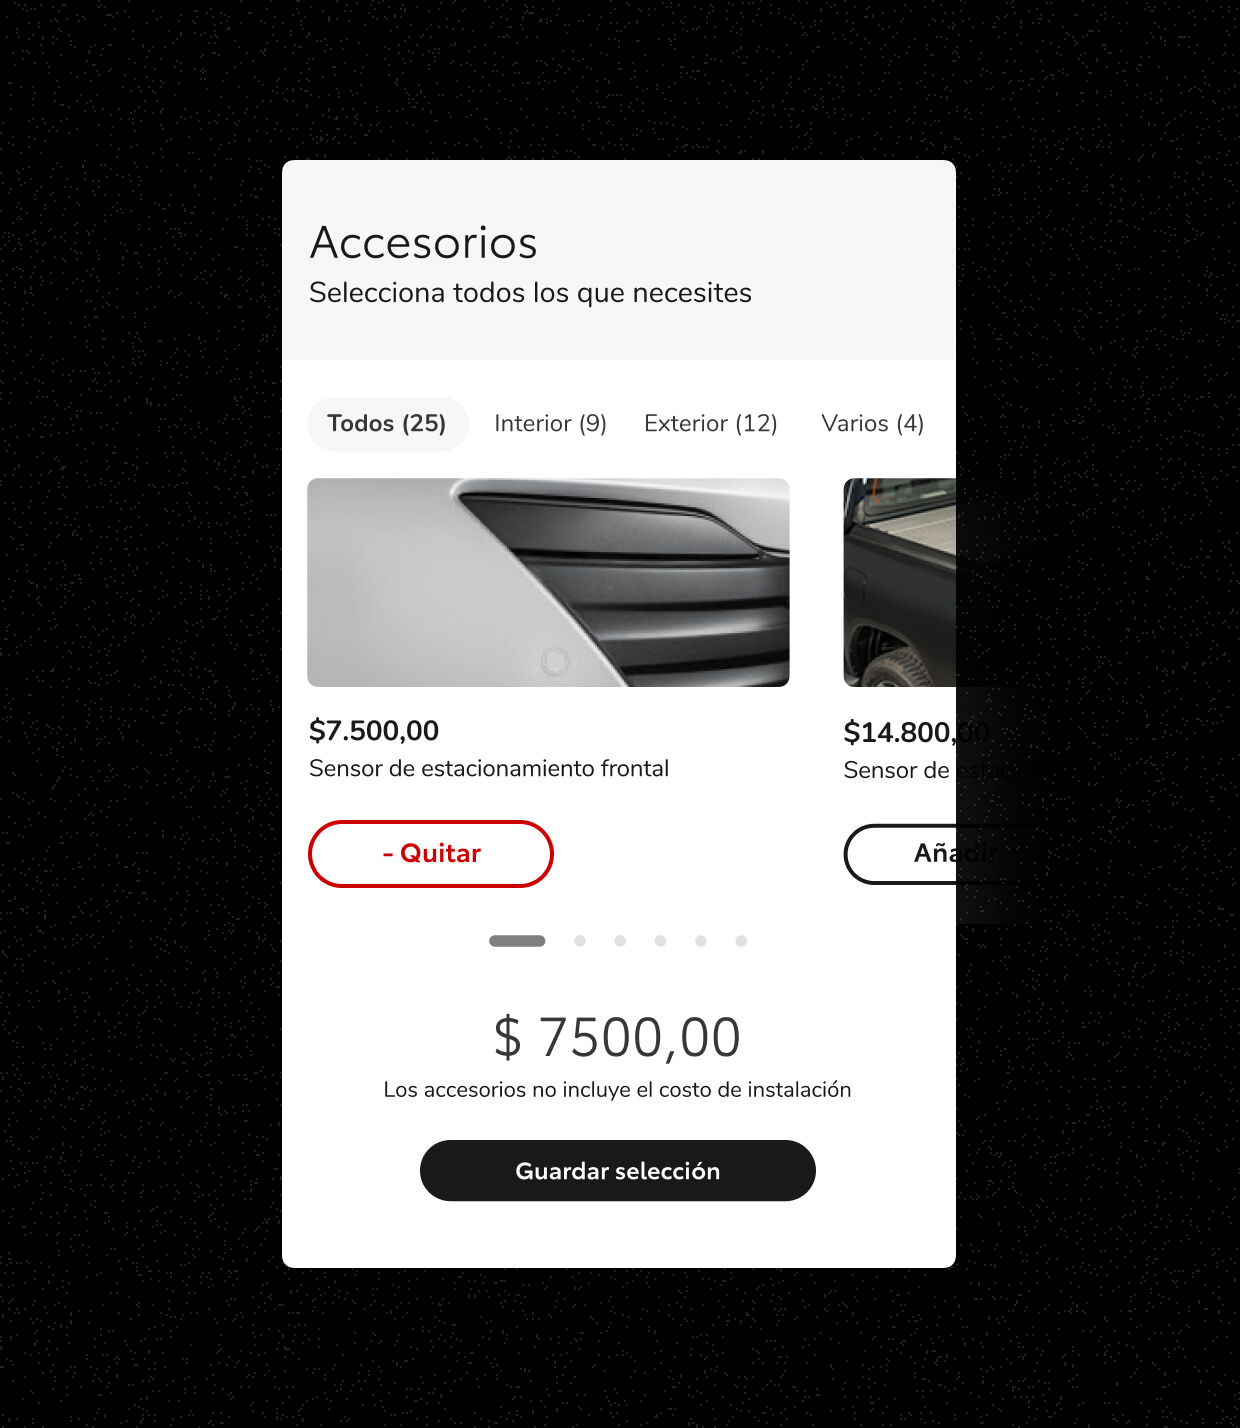1240x1428 pixels.
Task: Jump to the third carousel dot
Action: (x=620, y=941)
